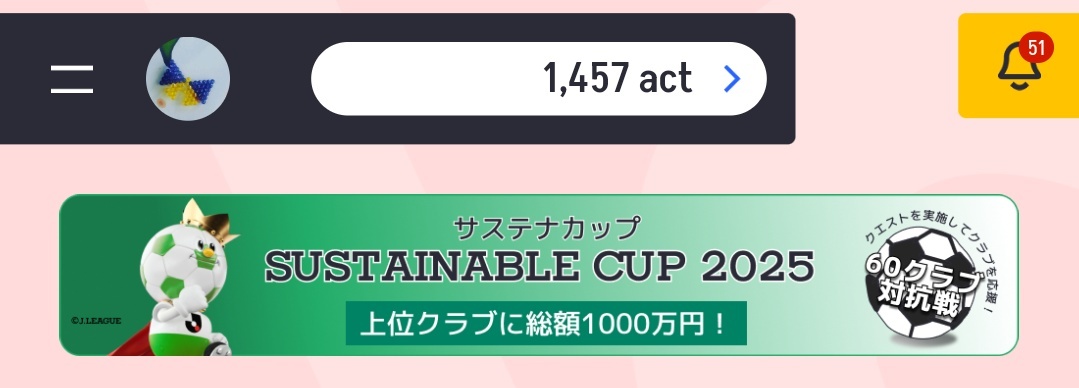
Task: Tap the サステナカップ heading text
Action: (x=546, y=226)
